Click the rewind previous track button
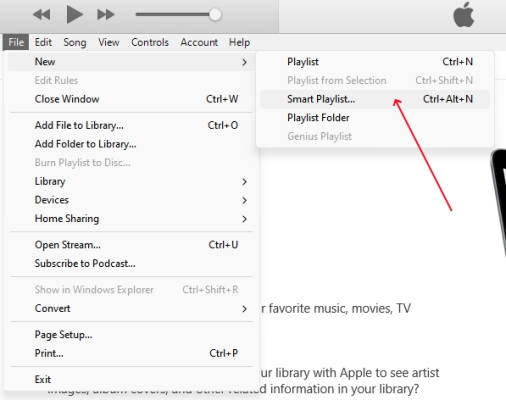The height and width of the screenshot is (400, 506). [42, 15]
